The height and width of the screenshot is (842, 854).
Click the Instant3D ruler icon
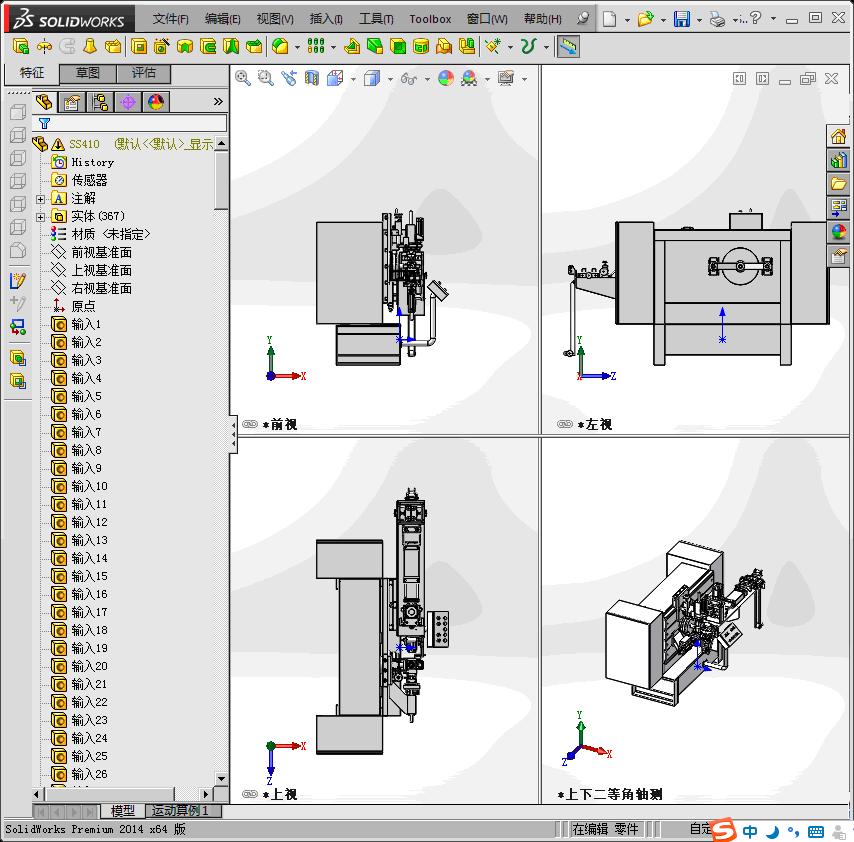568,47
